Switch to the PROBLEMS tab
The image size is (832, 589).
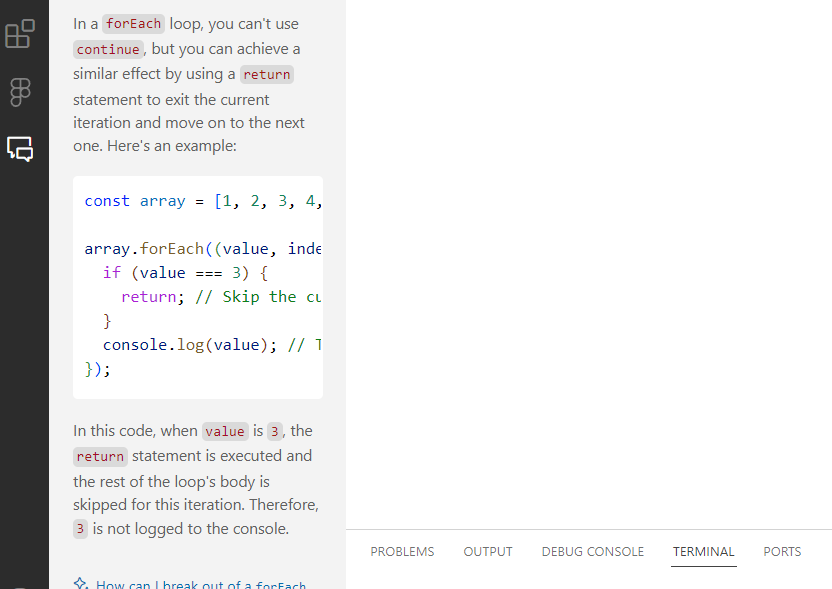click(x=402, y=552)
